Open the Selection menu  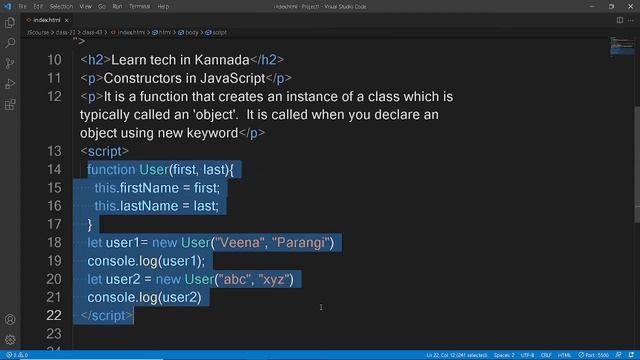(61, 7)
